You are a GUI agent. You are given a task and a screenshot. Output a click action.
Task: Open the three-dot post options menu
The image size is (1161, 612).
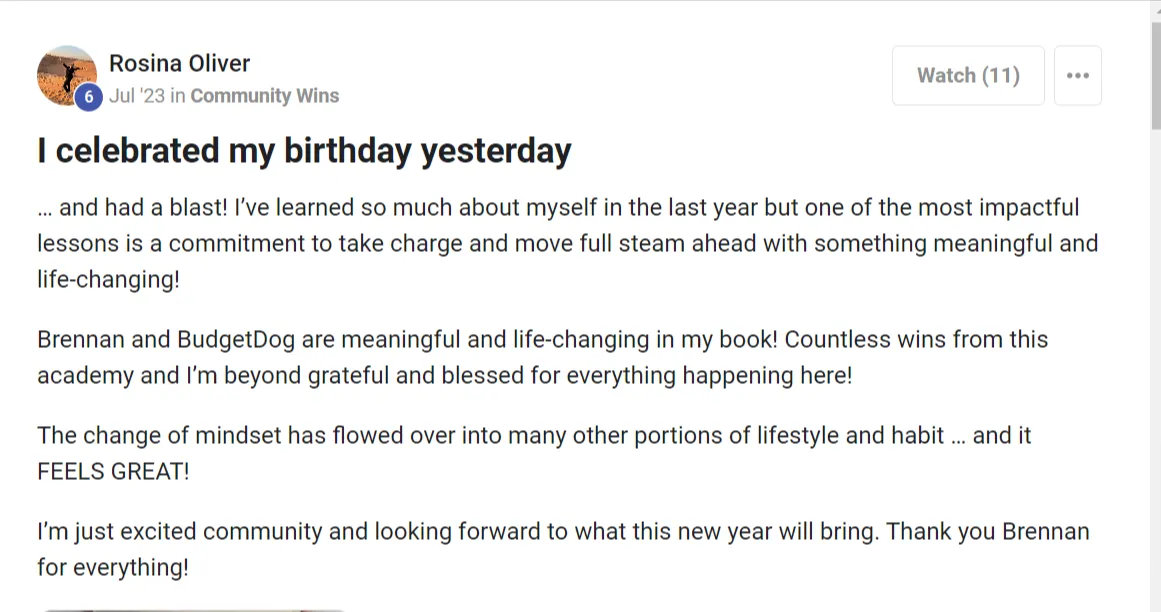[x=1077, y=75]
